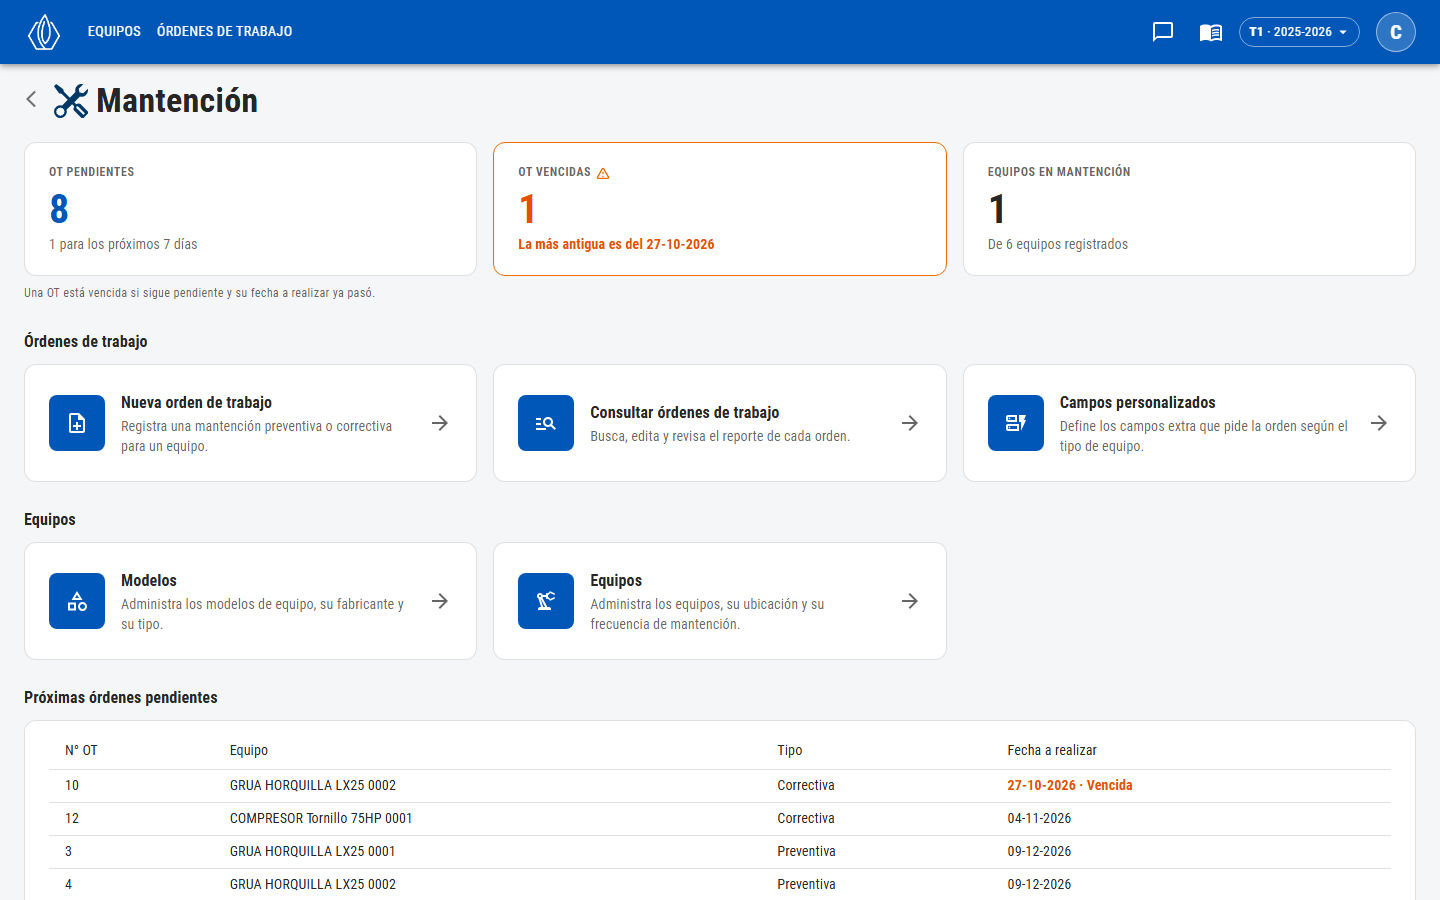Click the arrow on Consultar órdenes de trabajo
The width and height of the screenshot is (1440, 900).
(910, 423)
